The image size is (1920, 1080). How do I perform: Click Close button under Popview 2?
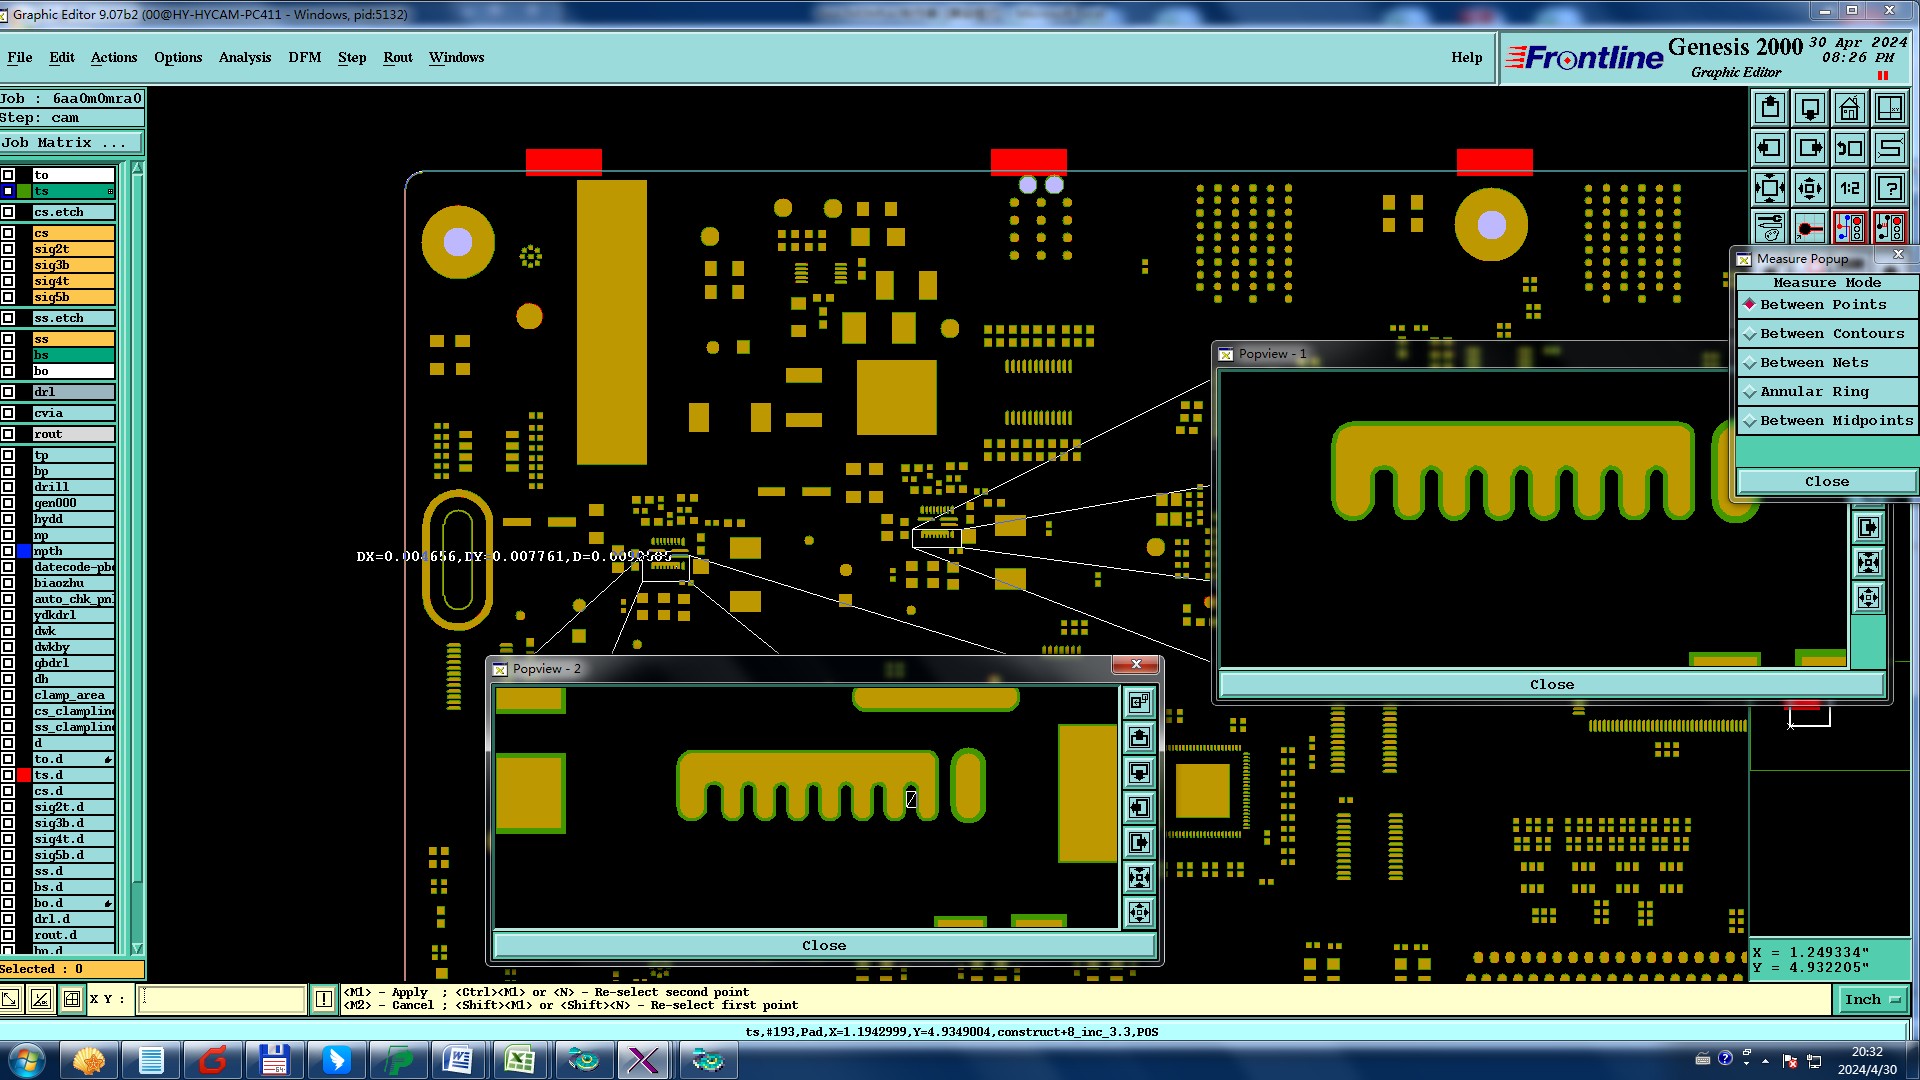[823, 946]
